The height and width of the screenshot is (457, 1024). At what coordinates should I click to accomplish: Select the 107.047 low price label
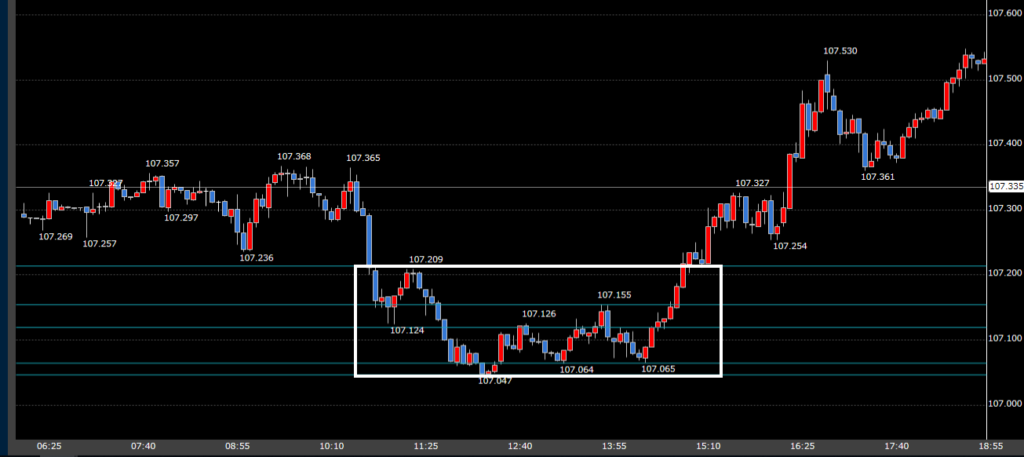tap(495, 381)
